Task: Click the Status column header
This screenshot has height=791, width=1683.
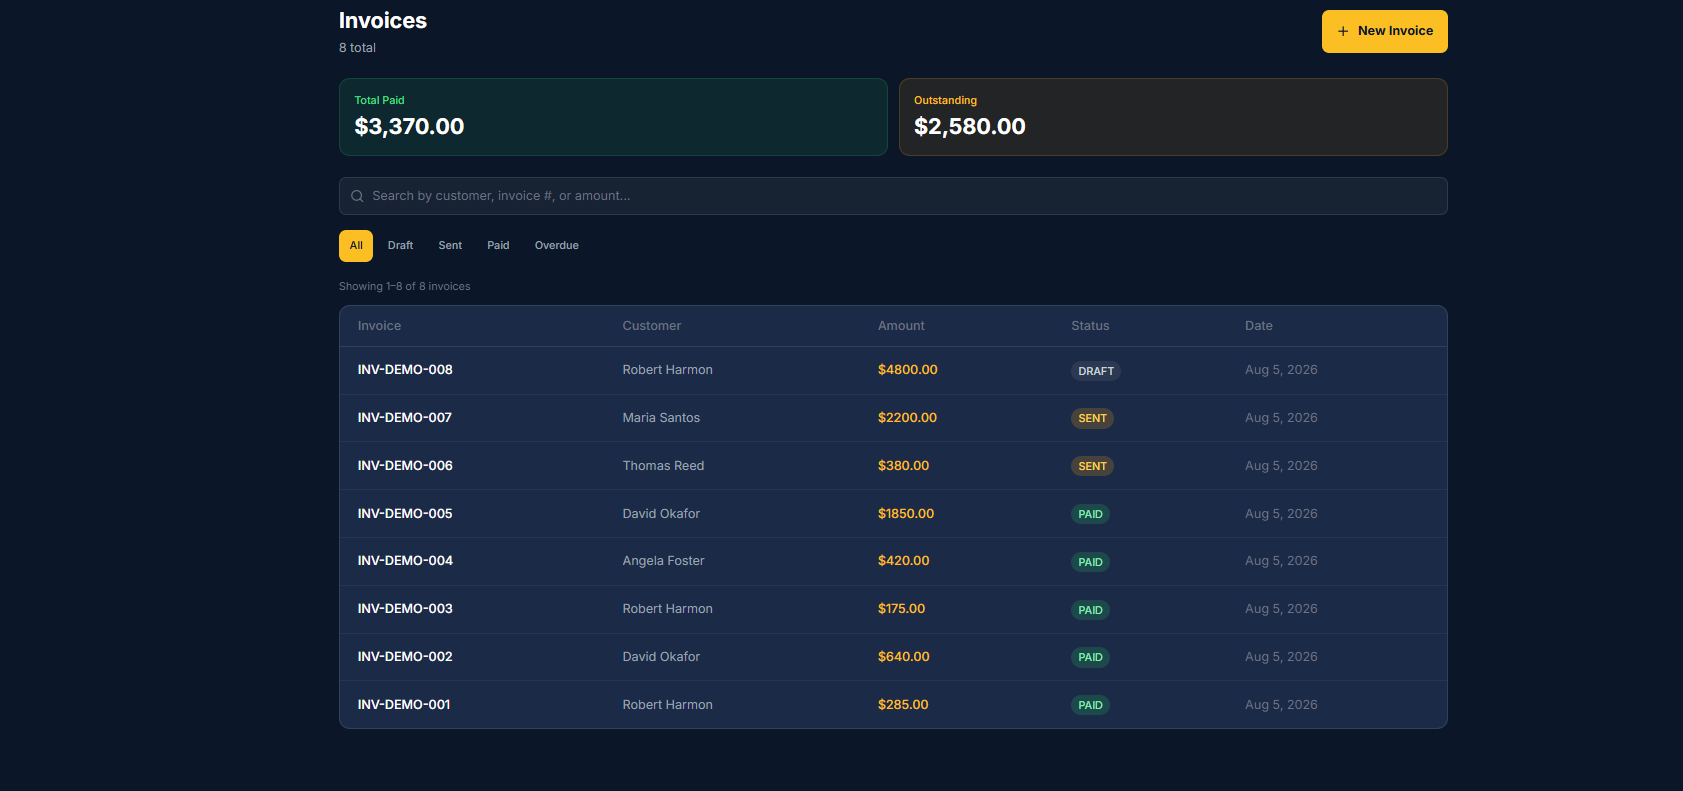Action: pos(1090,326)
